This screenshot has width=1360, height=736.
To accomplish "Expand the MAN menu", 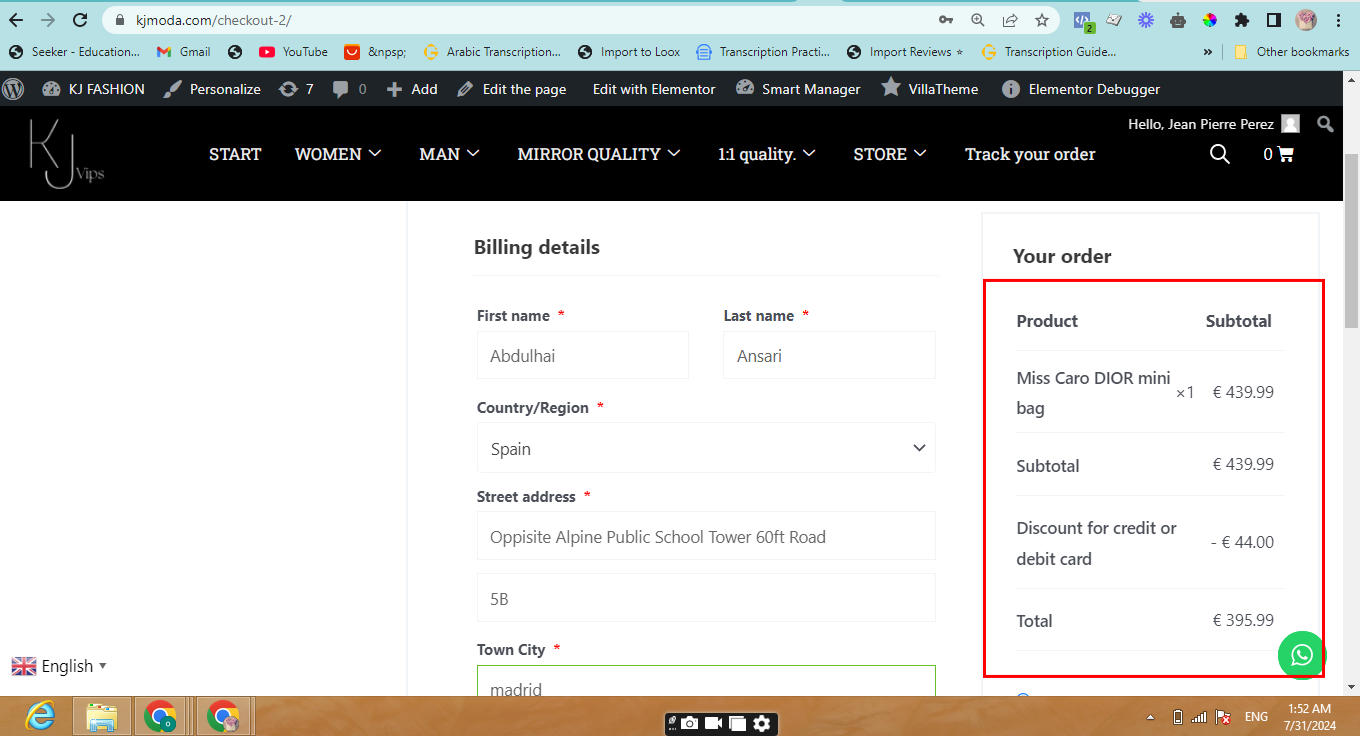I will click(449, 154).
